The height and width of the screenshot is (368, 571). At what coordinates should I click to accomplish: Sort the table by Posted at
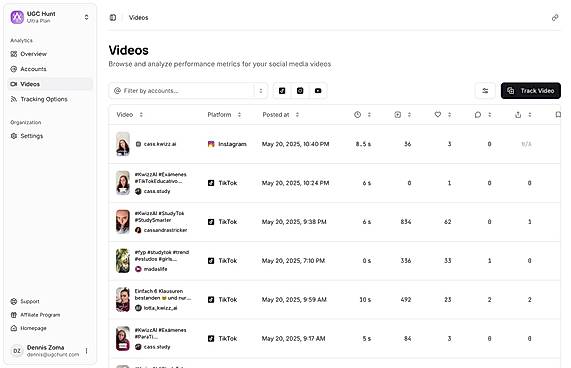pyautogui.click(x=281, y=115)
